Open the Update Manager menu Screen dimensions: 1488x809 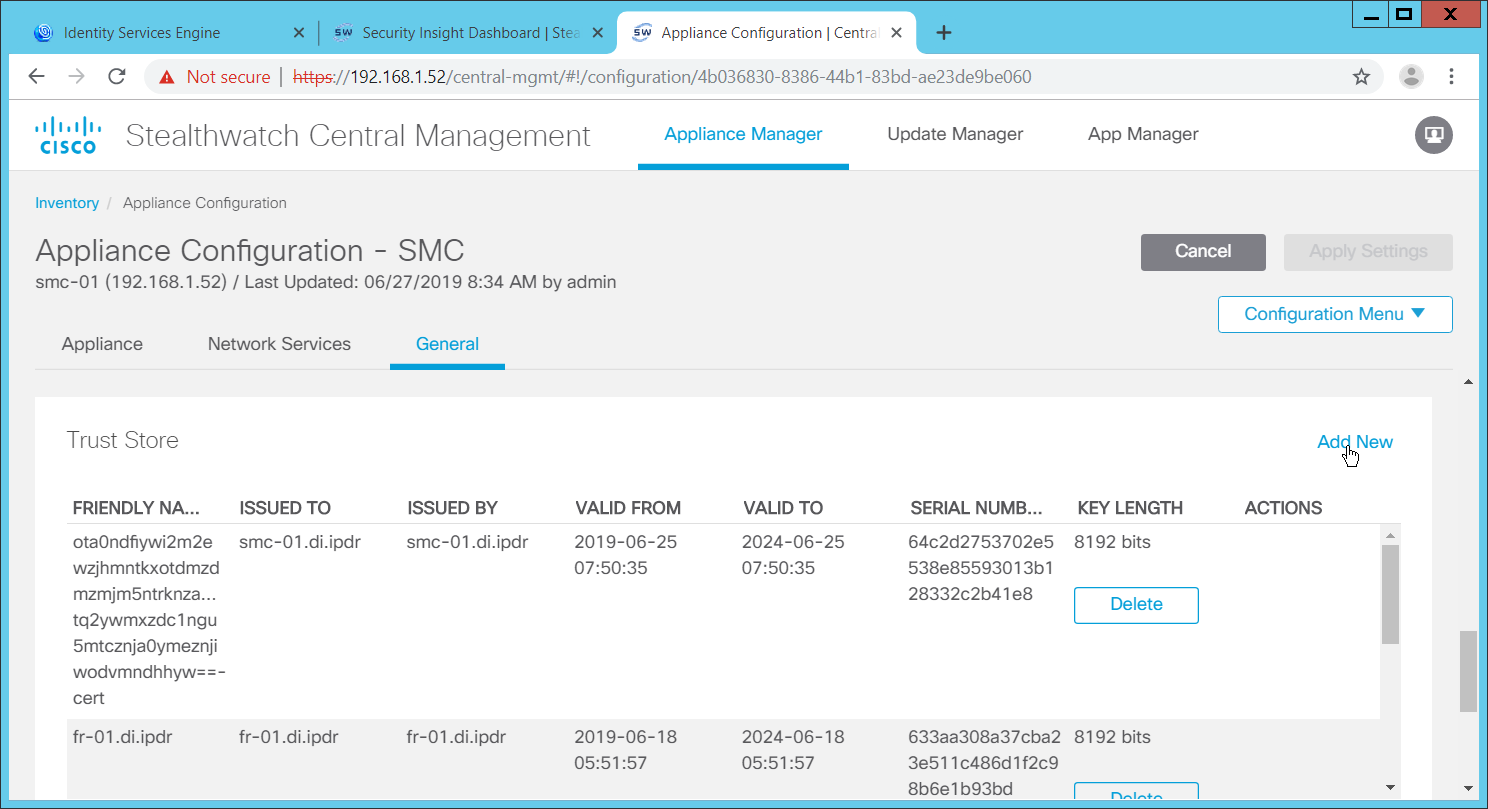(x=955, y=134)
